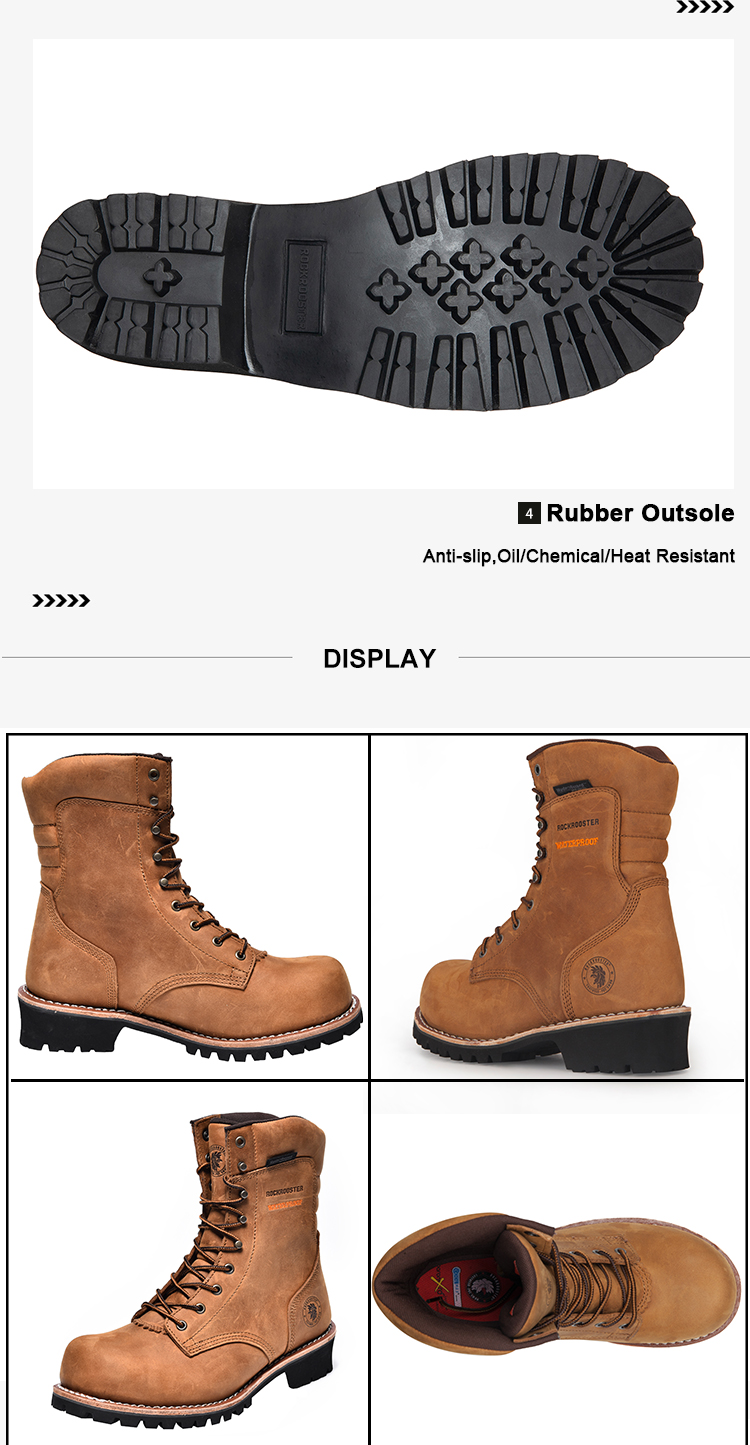Click the chevron arrows icon below description

pyautogui.click(x=61, y=601)
